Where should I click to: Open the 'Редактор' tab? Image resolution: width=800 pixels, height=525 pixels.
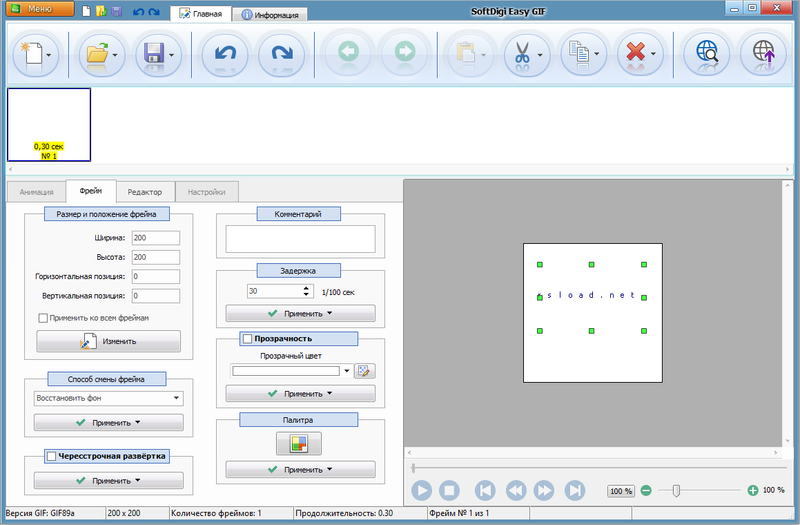(145, 192)
